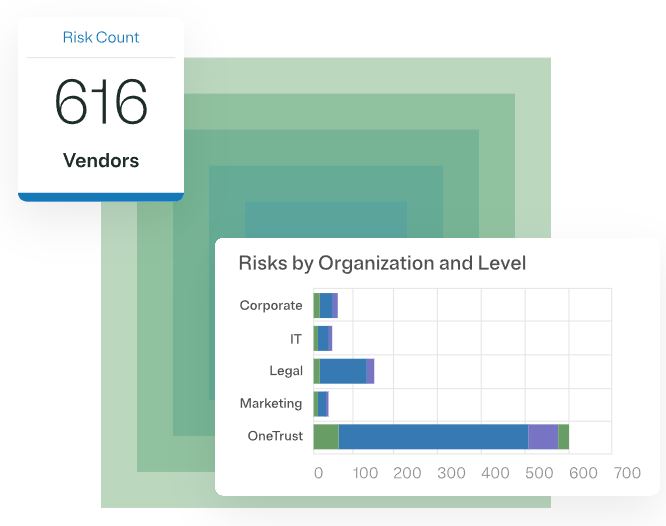Click the Risks by Organization and Level title
The height and width of the screenshot is (526, 666).
(382, 264)
